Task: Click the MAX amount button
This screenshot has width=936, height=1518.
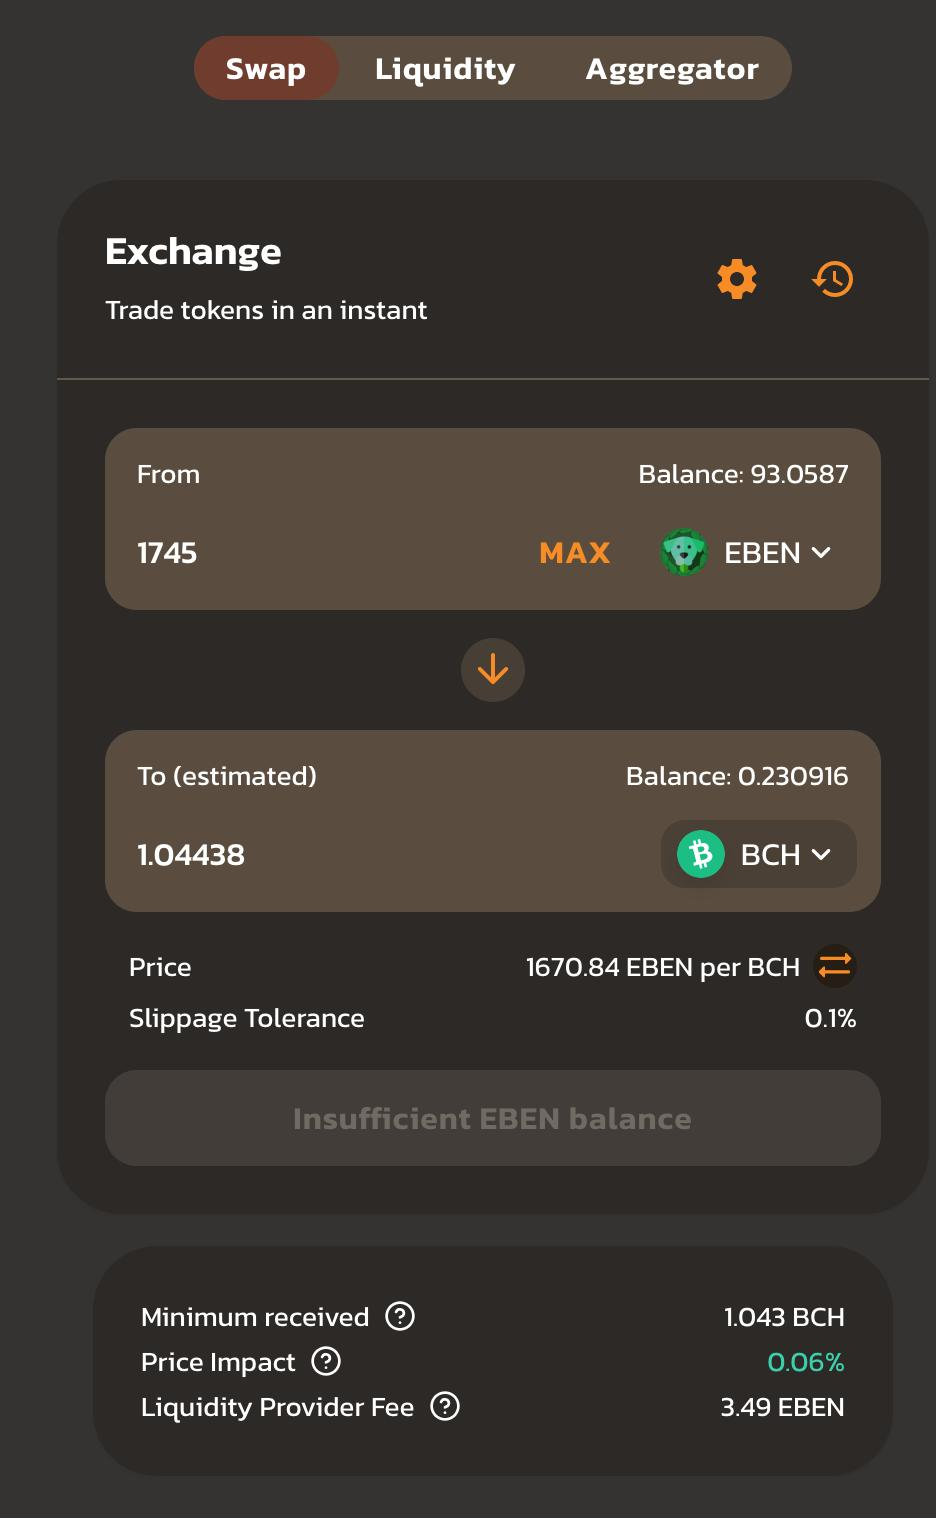Action: point(575,552)
